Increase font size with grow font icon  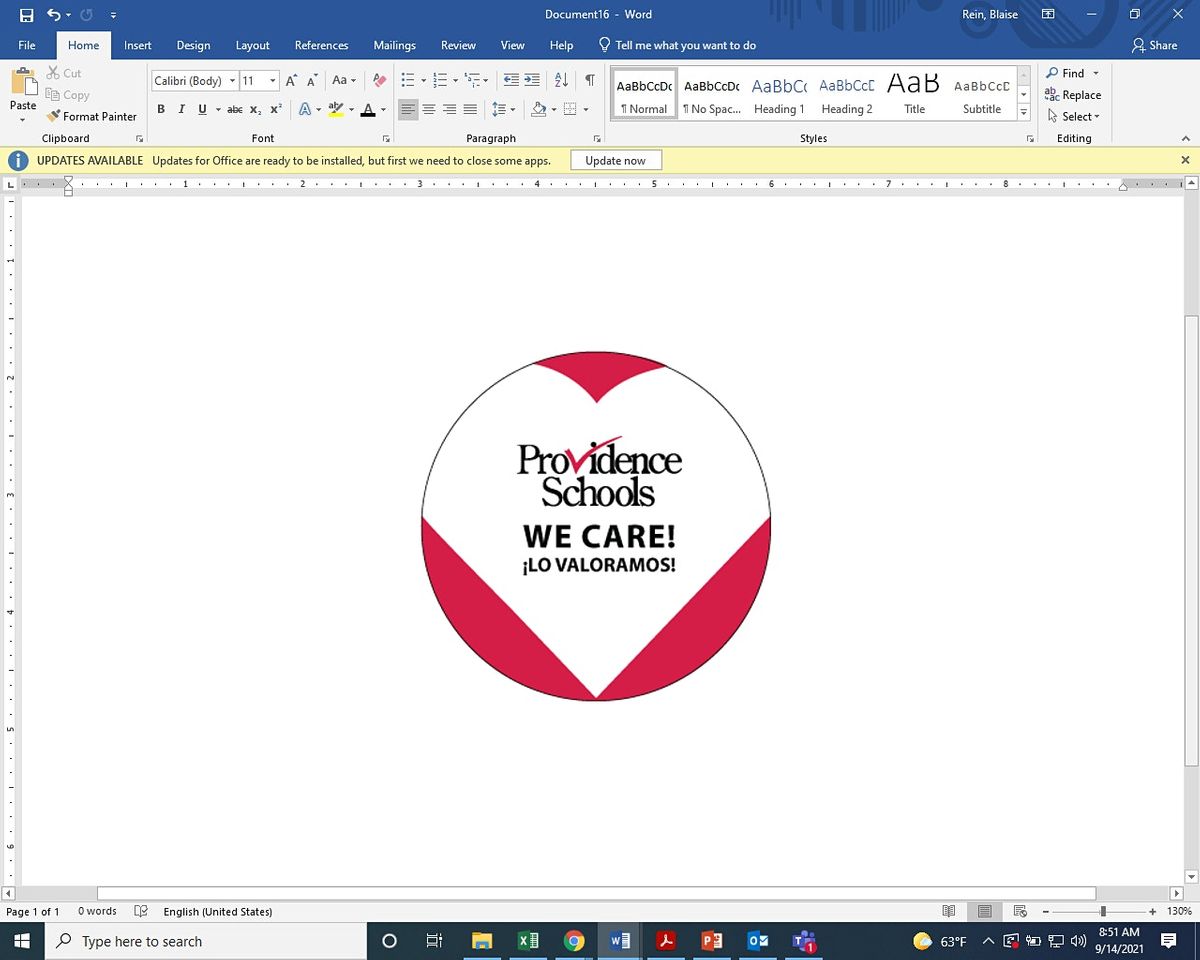(292, 80)
